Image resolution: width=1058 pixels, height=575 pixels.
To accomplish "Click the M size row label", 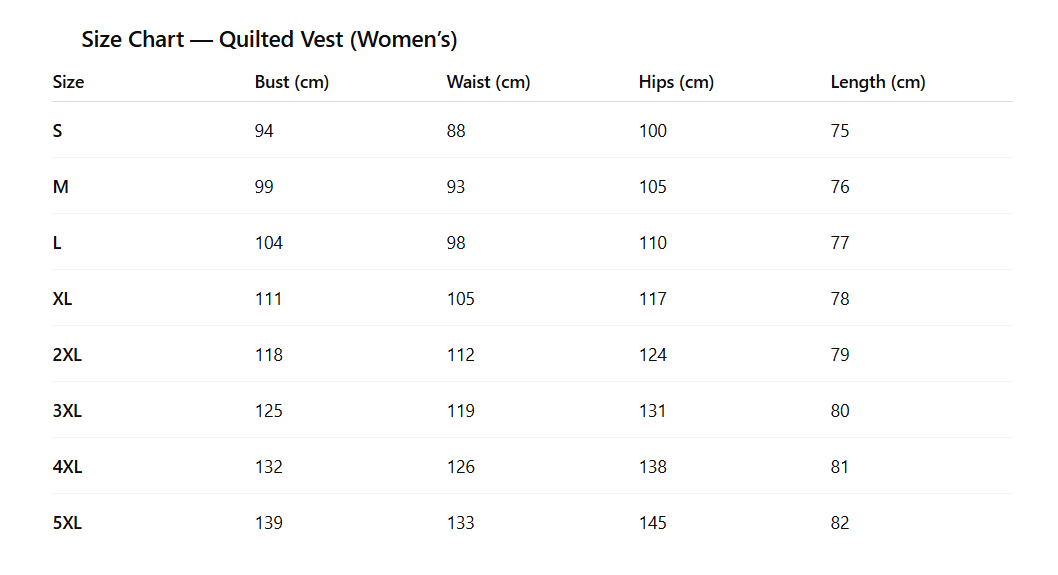I will pyautogui.click(x=60, y=187).
